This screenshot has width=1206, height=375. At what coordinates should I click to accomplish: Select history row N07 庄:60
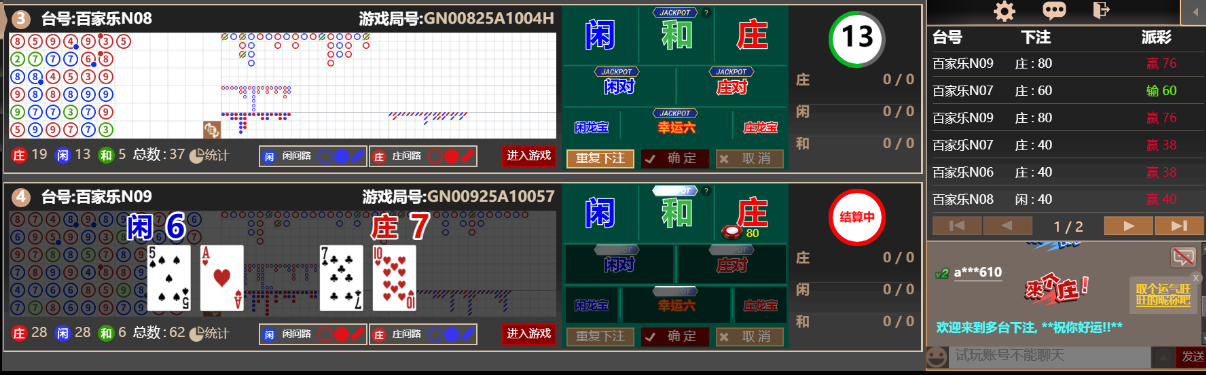tap(1067, 90)
